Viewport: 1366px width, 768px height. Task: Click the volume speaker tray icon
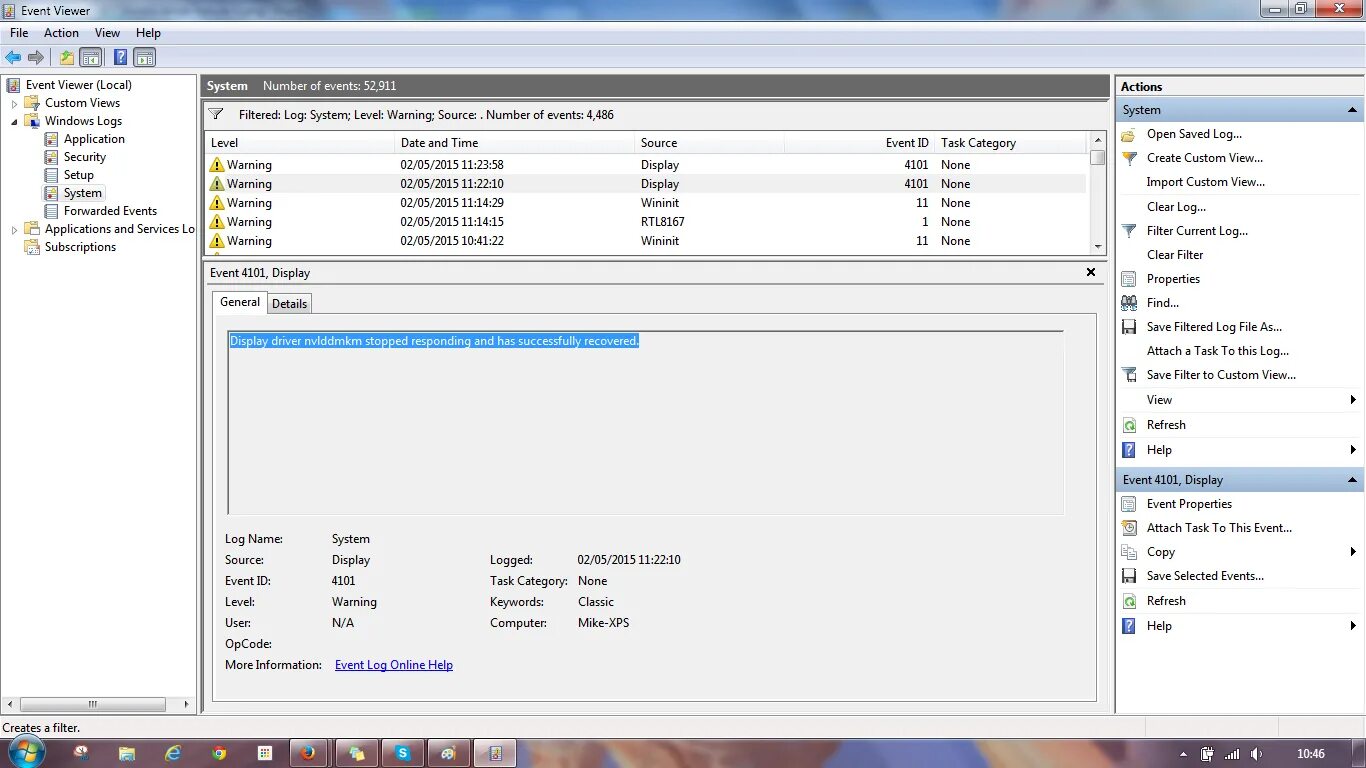click(x=1256, y=754)
